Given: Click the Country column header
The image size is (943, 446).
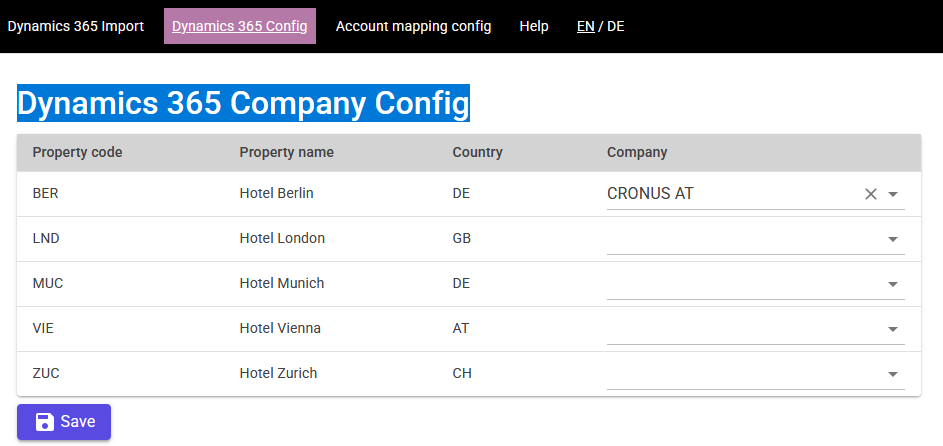Looking at the screenshot, I should (x=477, y=153).
